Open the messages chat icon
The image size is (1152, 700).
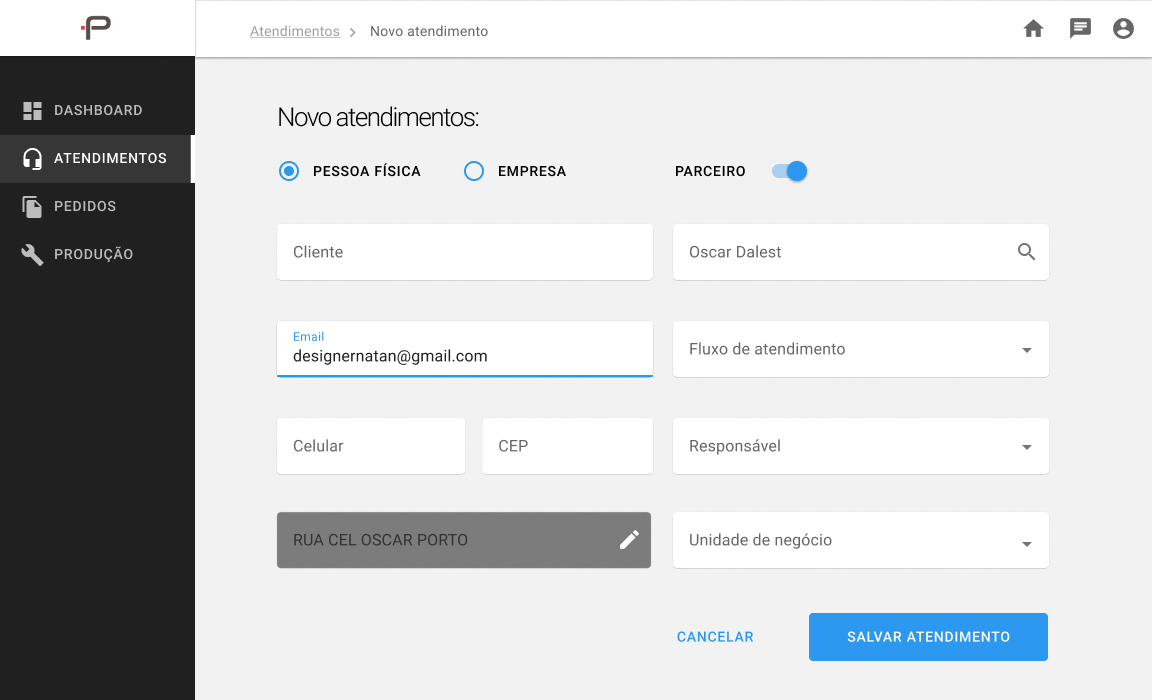point(1079,29)
